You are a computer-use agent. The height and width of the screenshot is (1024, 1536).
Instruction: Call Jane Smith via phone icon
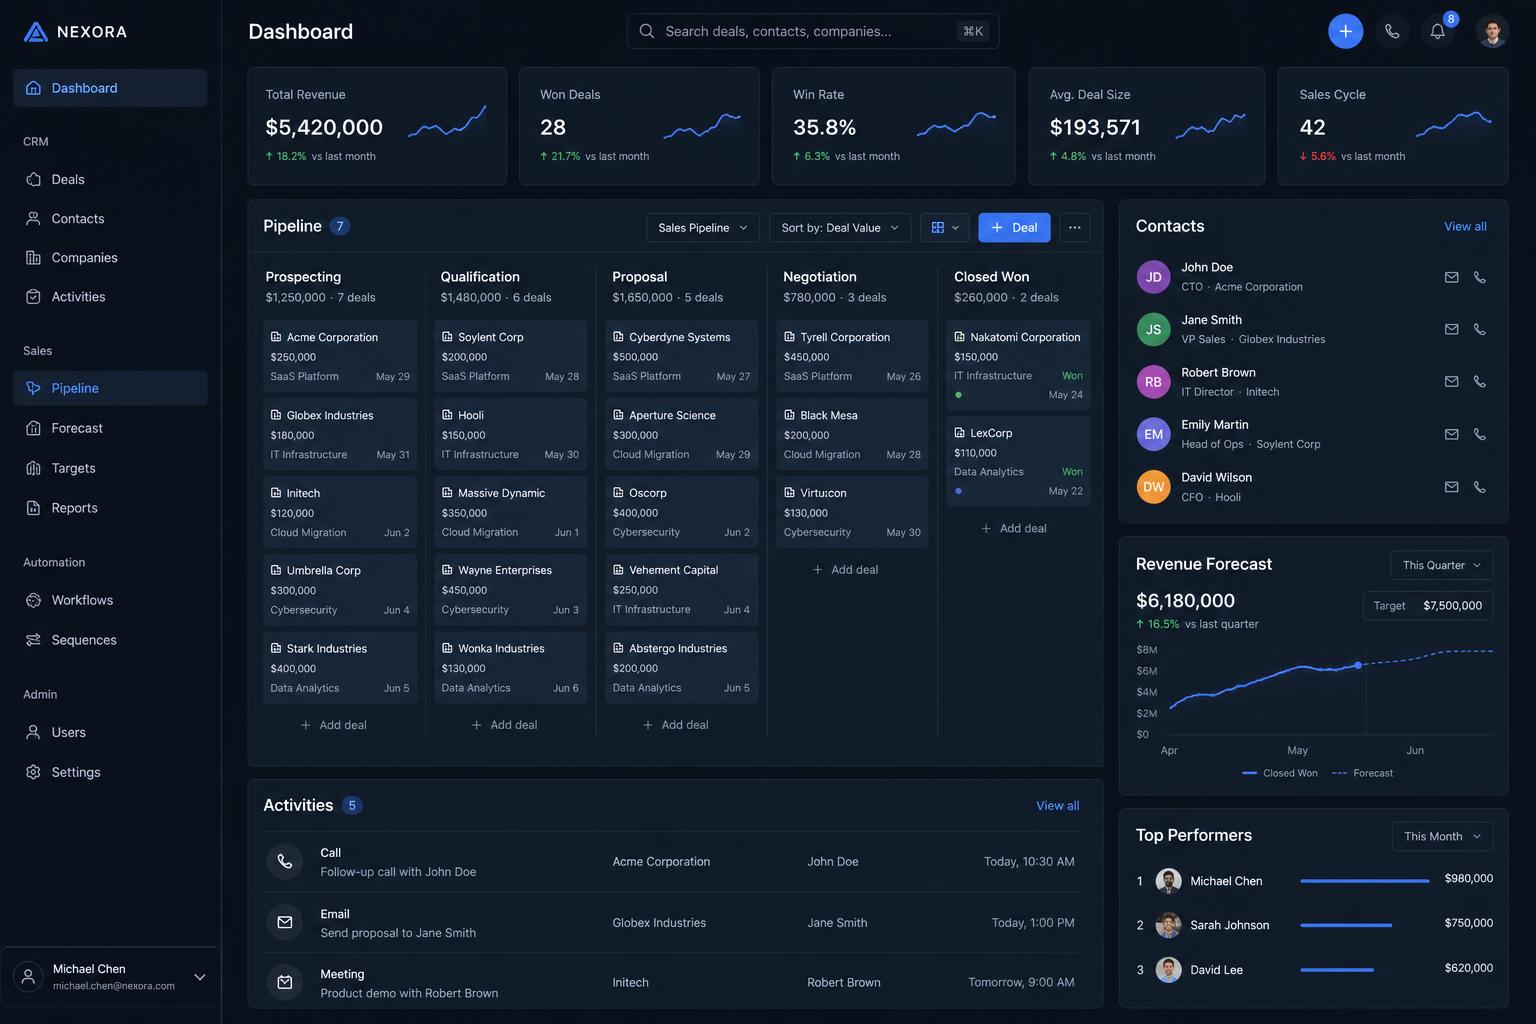tap(1479, 329)
